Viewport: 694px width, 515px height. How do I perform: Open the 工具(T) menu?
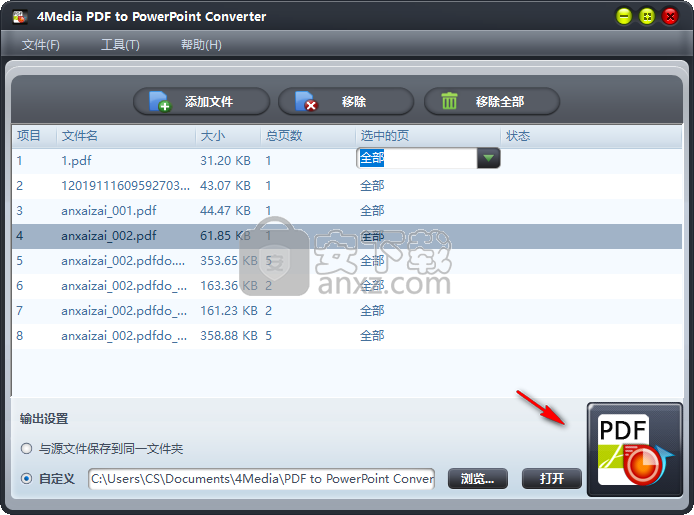(x=120, y=45)
